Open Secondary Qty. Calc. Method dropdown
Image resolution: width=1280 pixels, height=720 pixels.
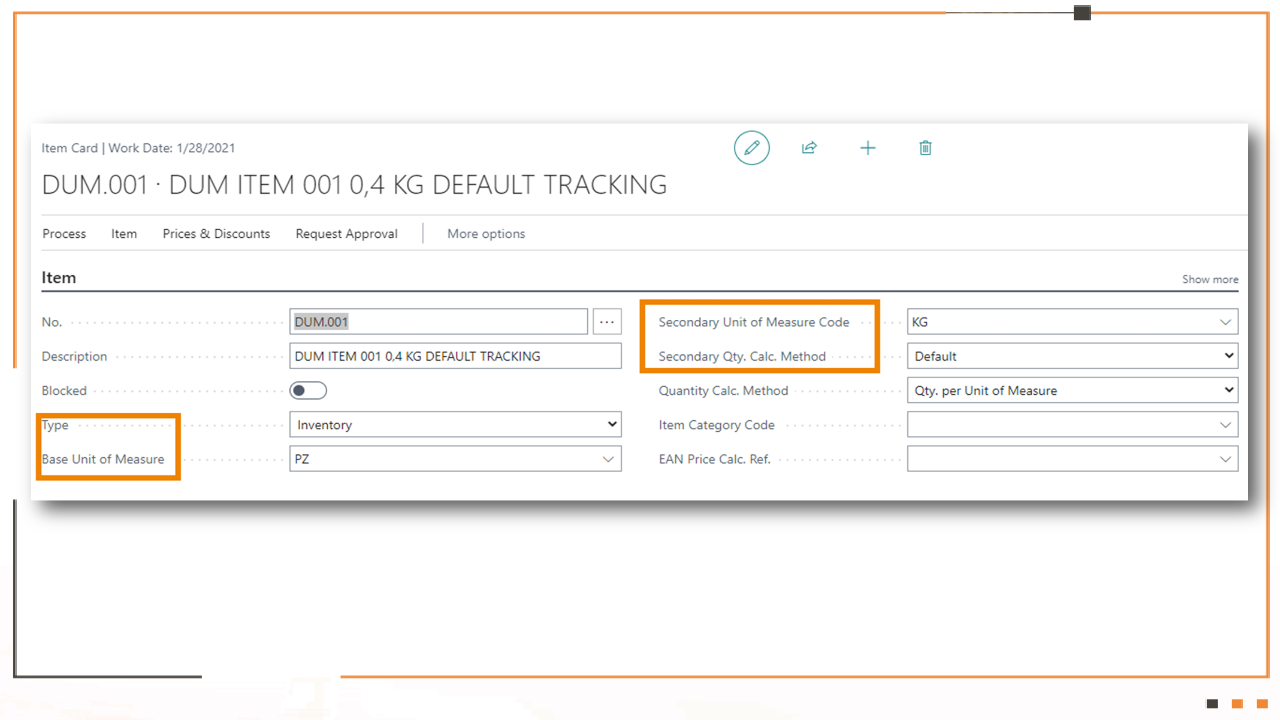[x=1072, y=356]
